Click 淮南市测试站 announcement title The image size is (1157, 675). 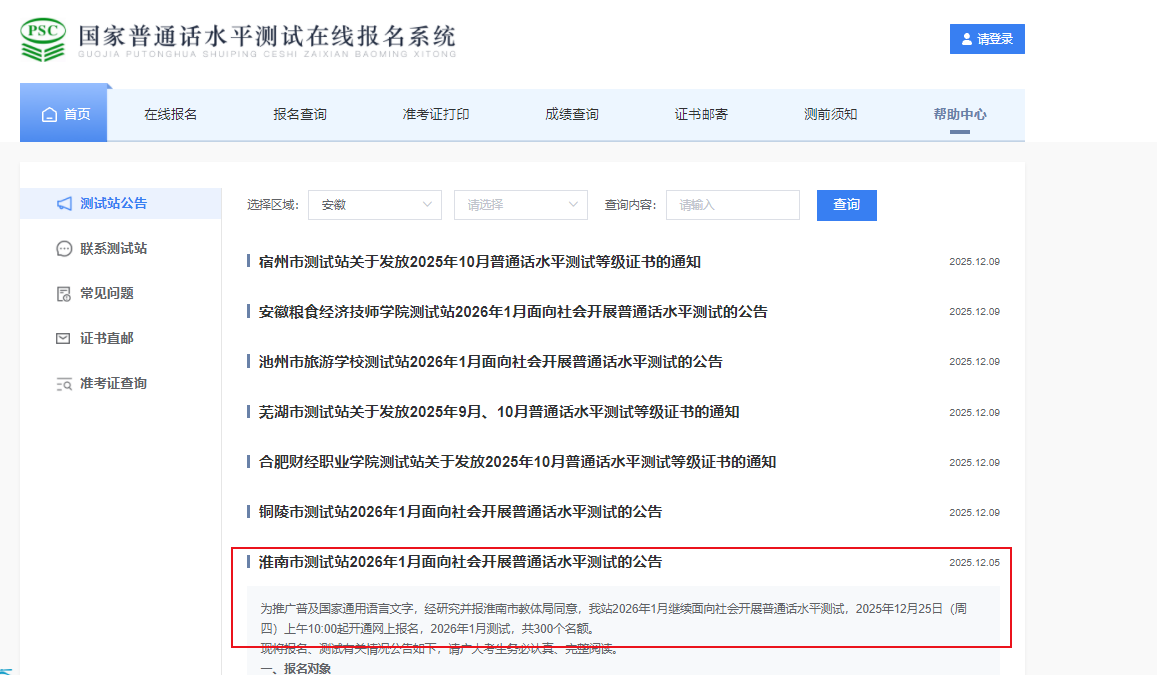tap(460, 562)
